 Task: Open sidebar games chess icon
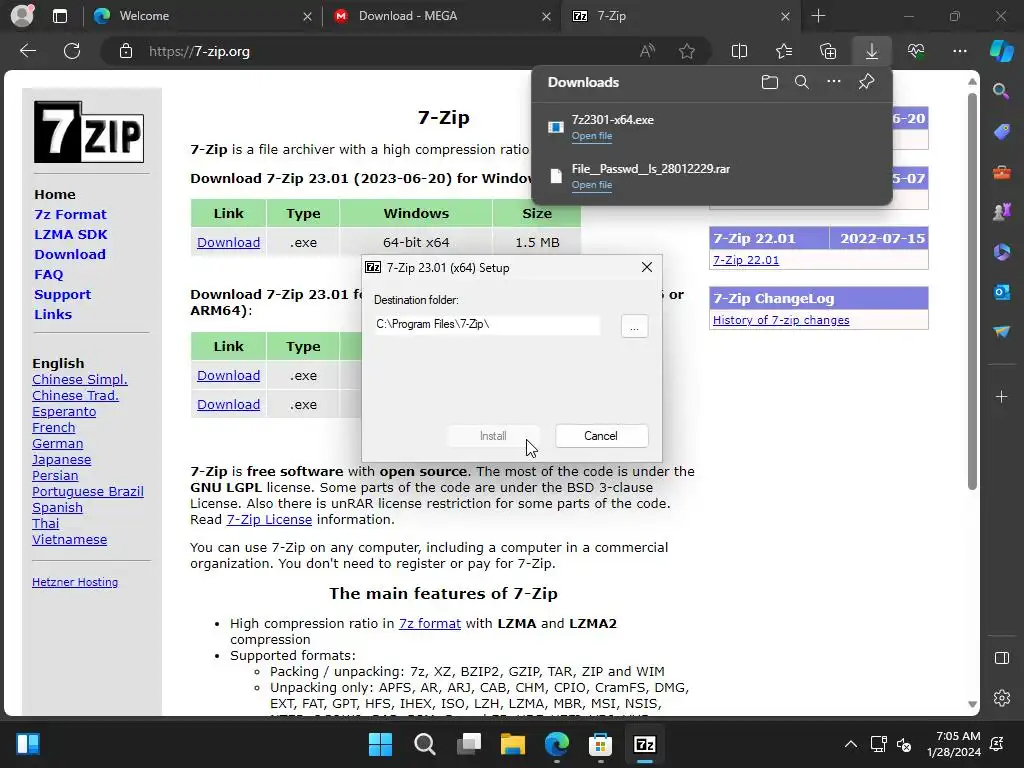pos(1001,212)
